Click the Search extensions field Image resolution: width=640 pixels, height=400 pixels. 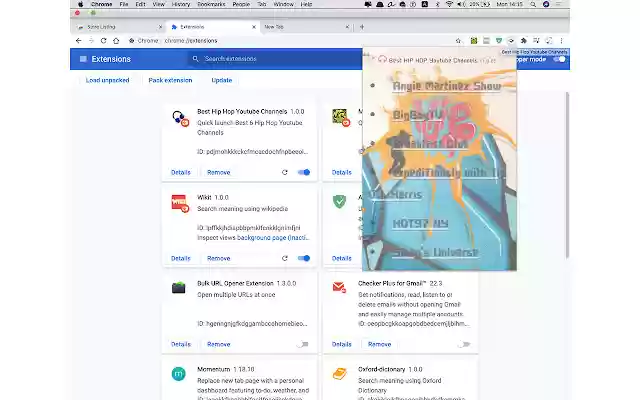[274, 59]
